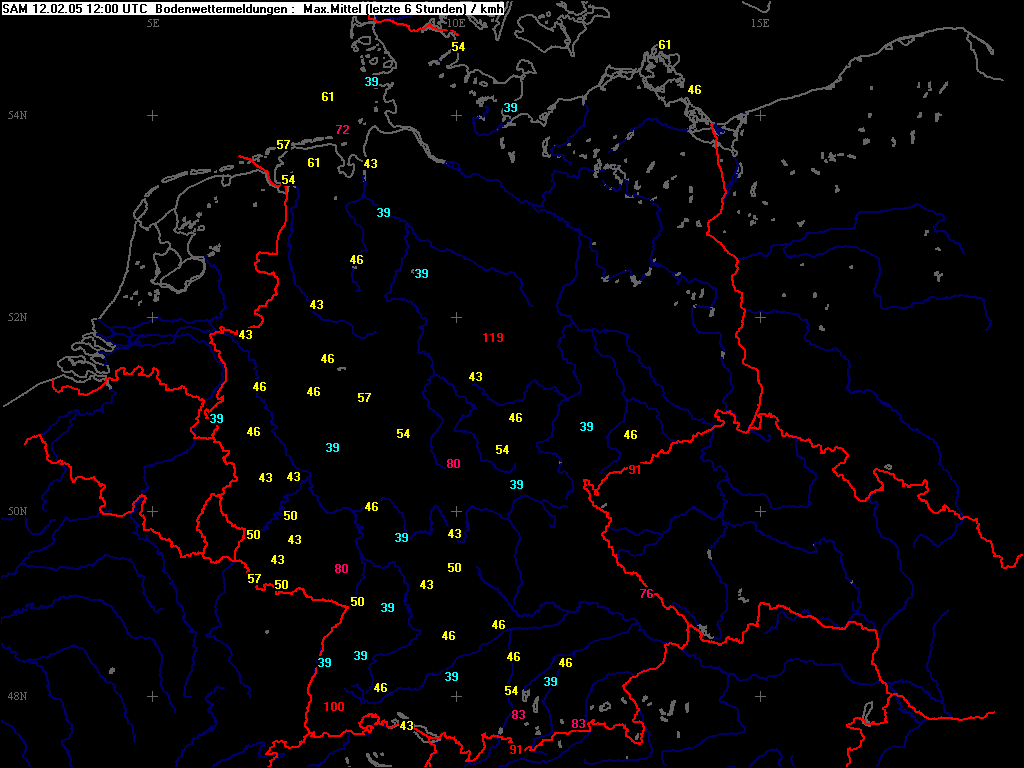Select the grid cross at 50N 5E
This screenshot has width=1024, height=768.
pyautogui.click(x=153, y=511)
